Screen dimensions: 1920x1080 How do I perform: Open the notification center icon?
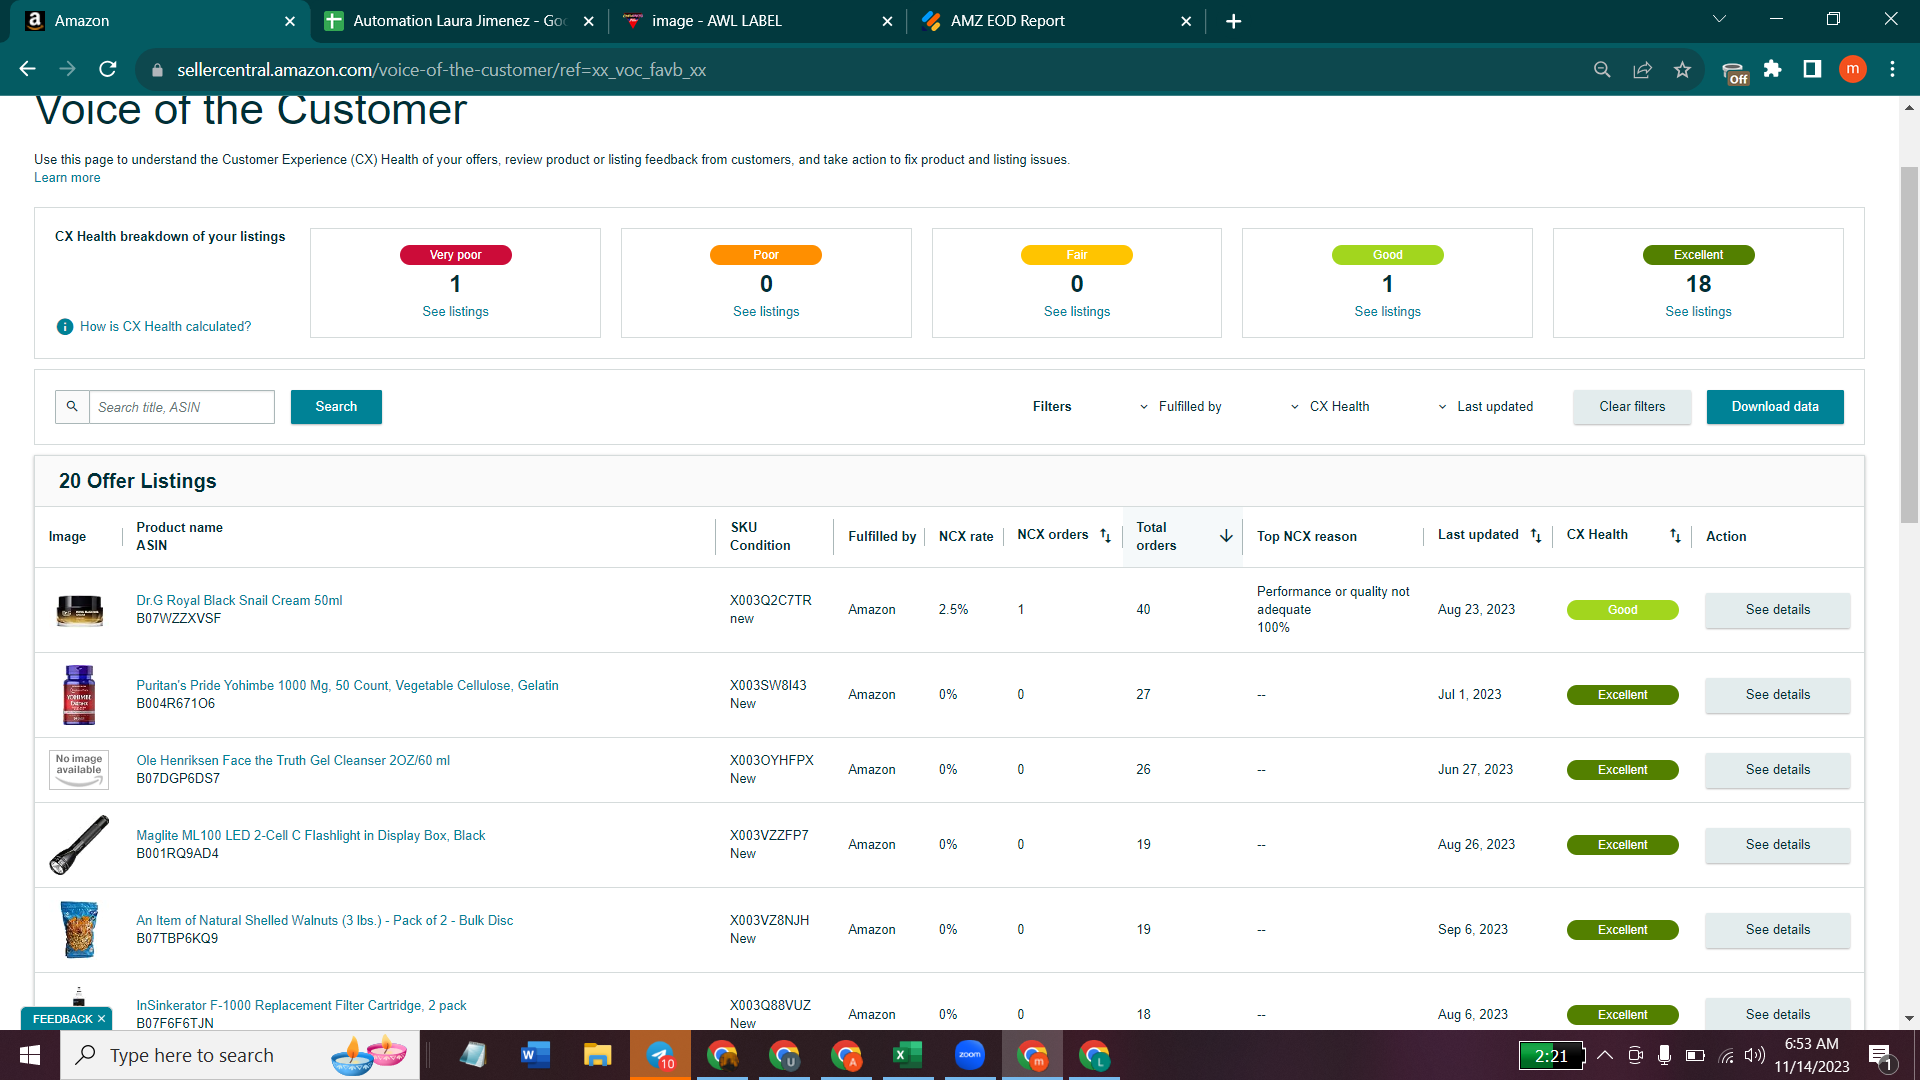coord(1880,1056)
